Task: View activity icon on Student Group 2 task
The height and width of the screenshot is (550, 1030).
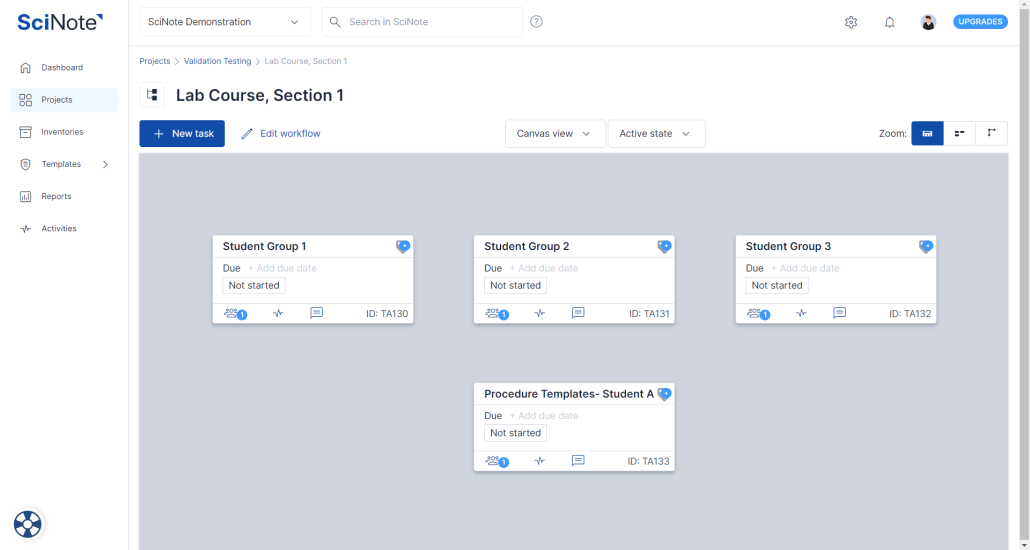Action: pos(539,313)
